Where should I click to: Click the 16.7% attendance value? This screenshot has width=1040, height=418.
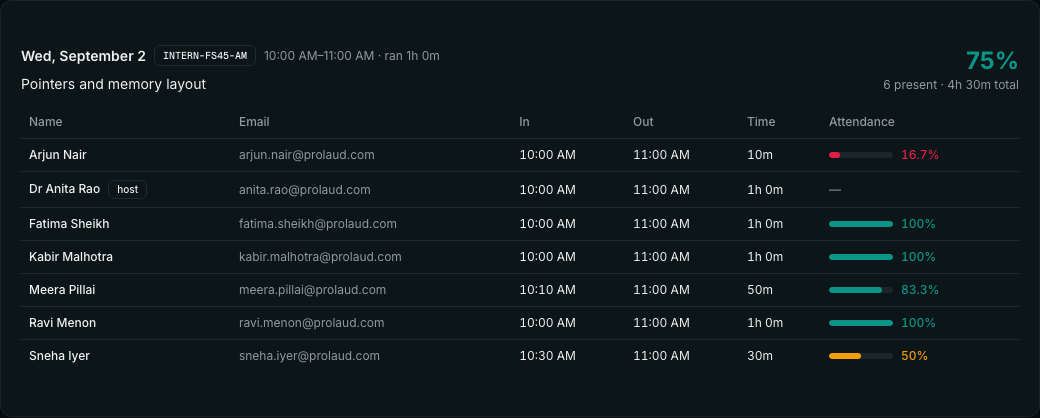(x=920, y=155)
